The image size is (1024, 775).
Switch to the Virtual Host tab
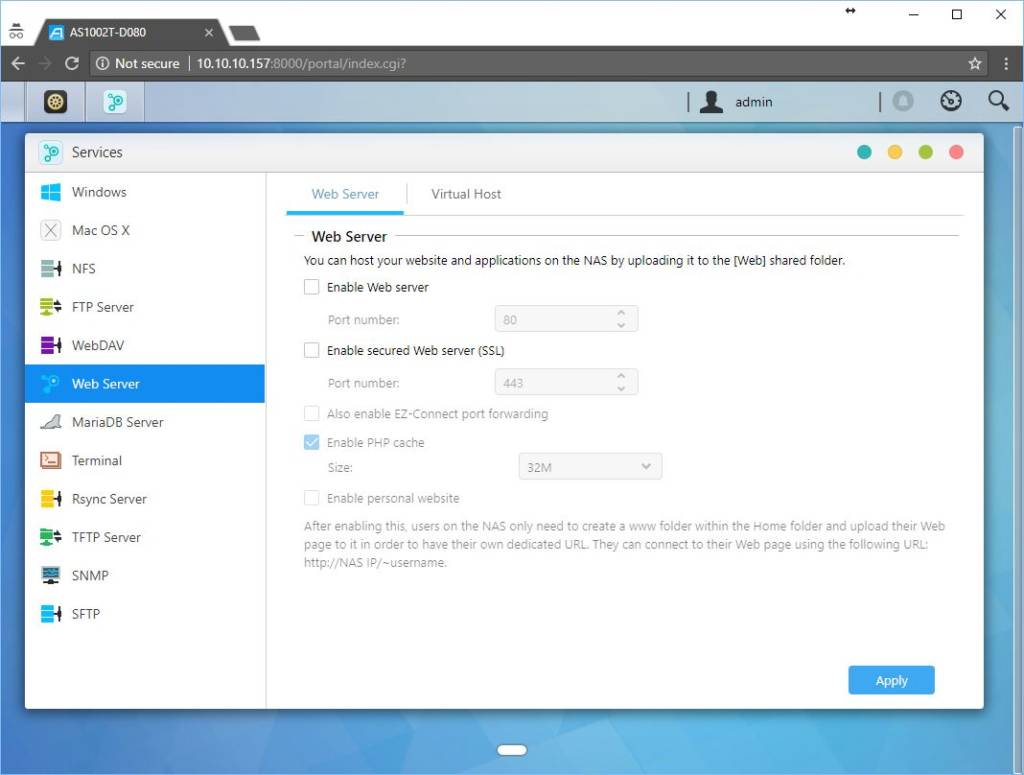click(466, 194)
